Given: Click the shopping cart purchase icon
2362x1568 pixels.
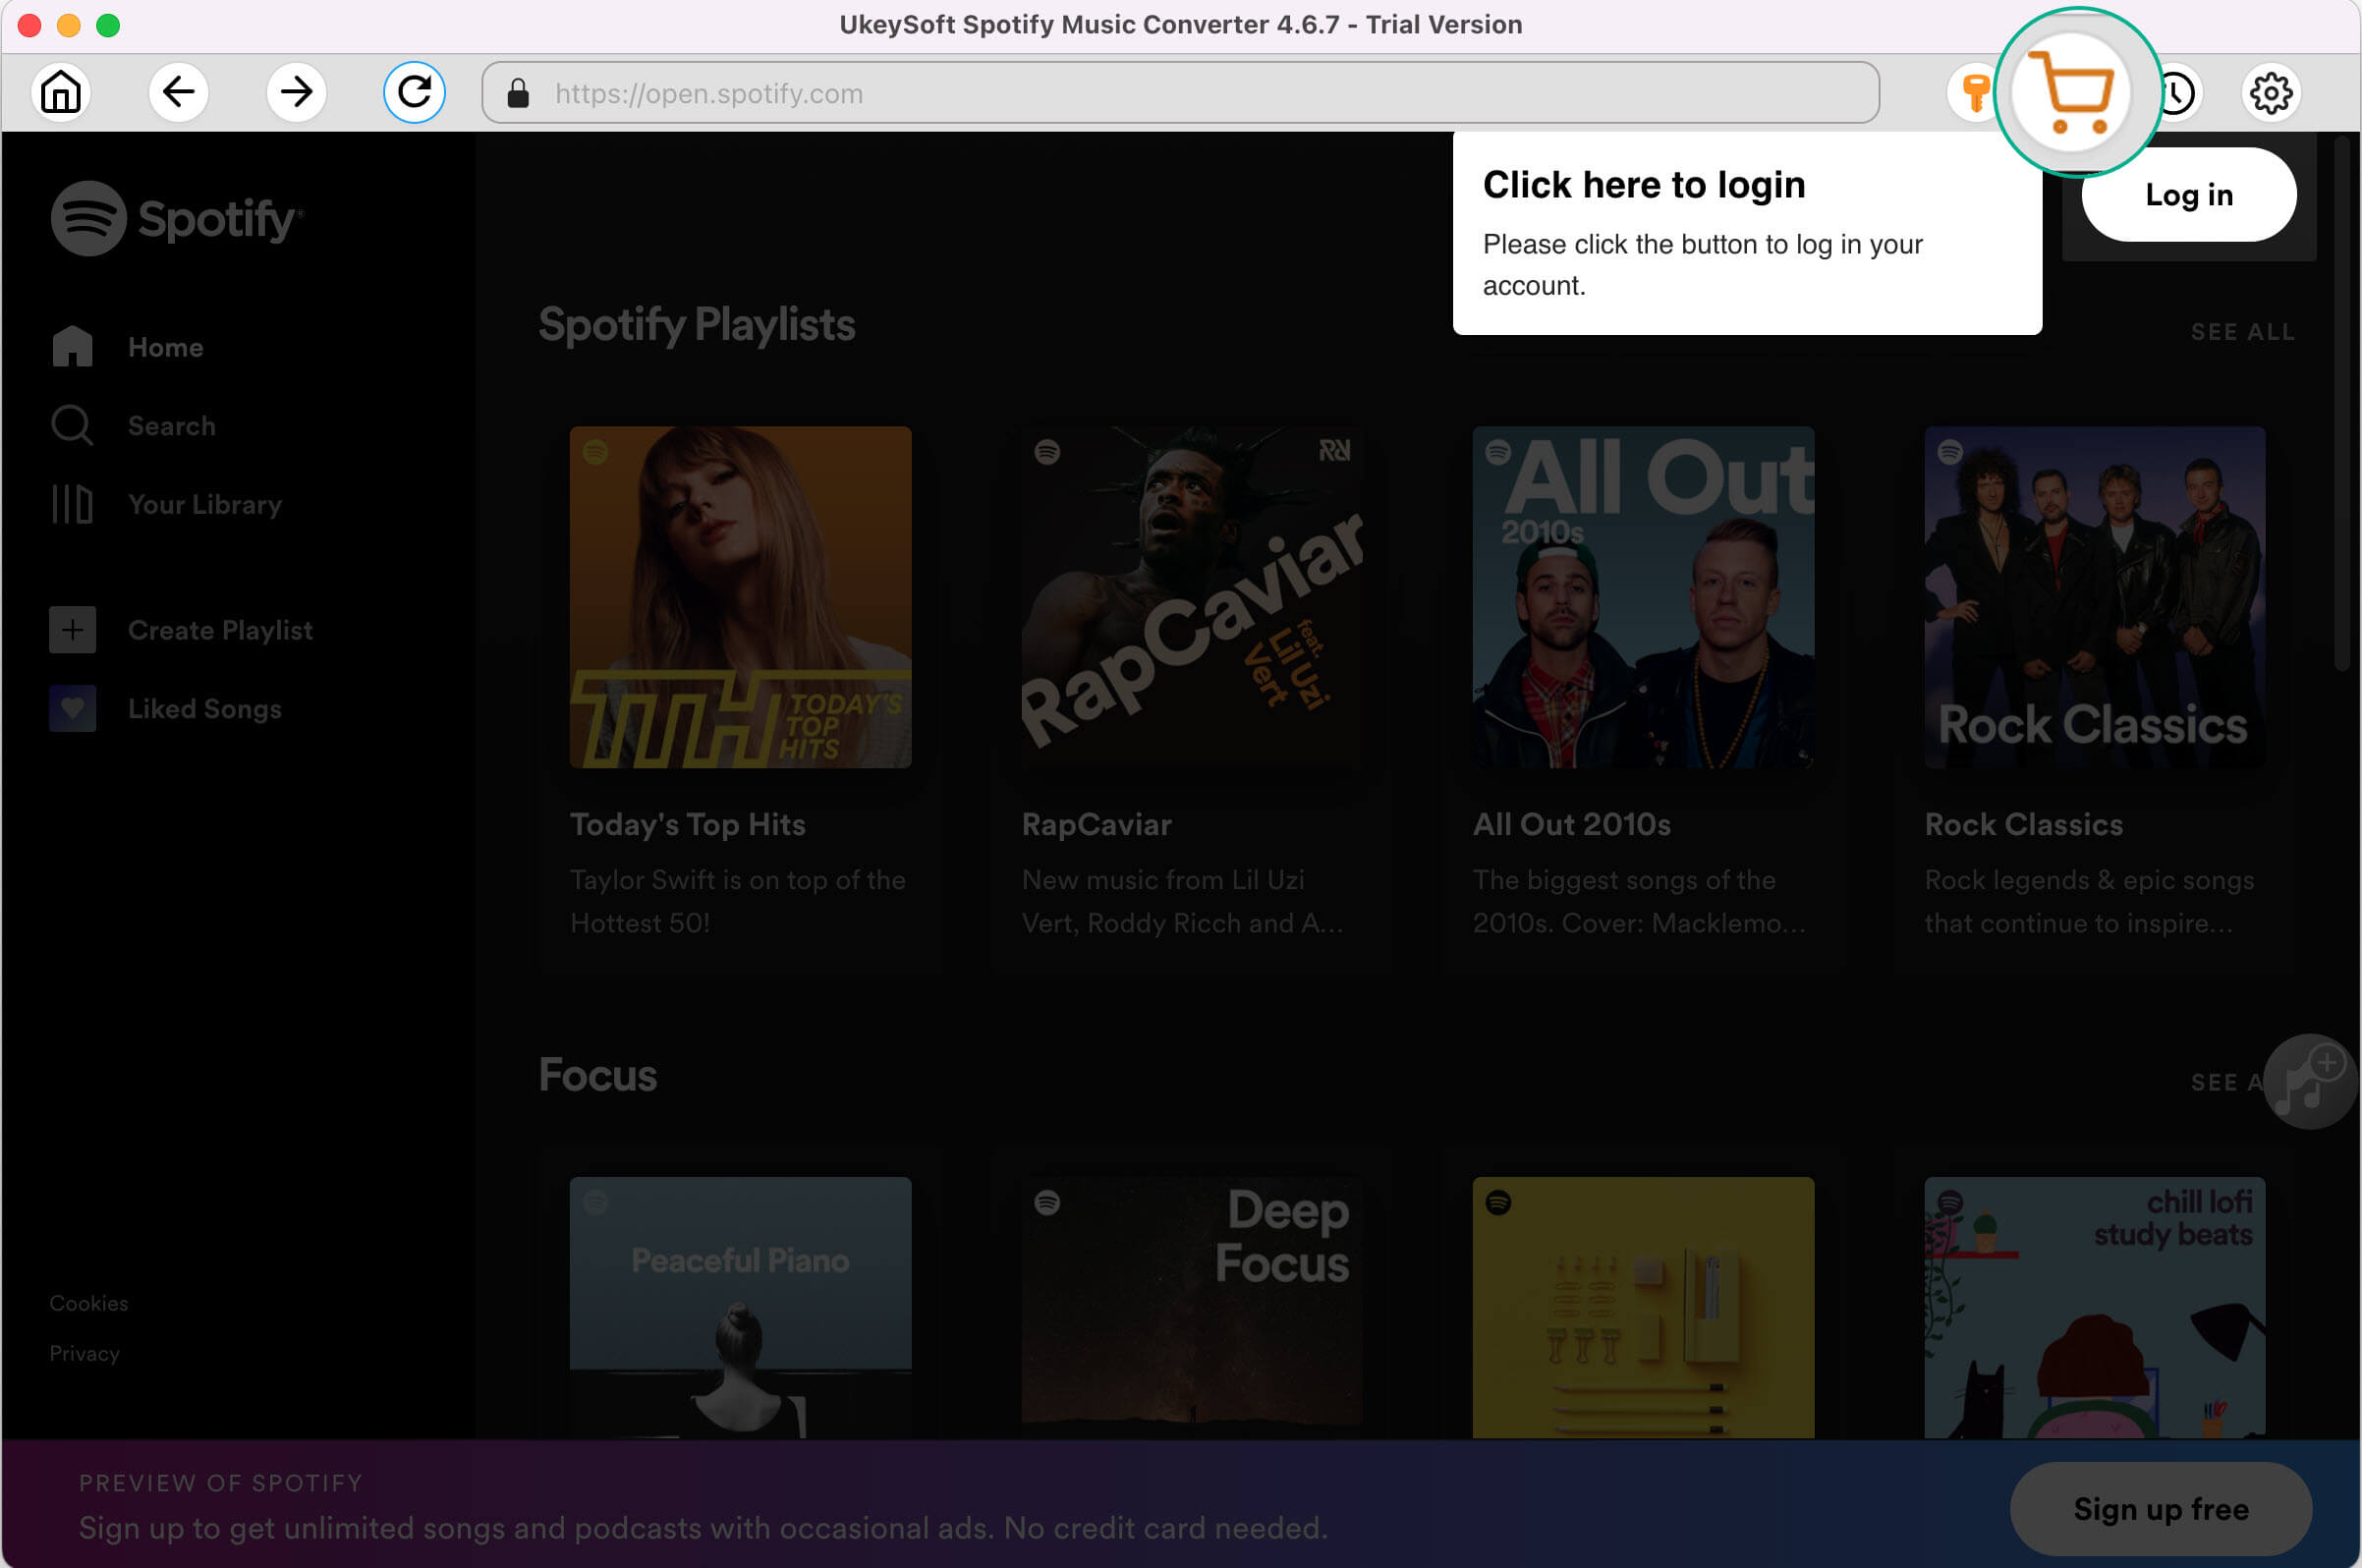Looking at the screenshot, I should [2073, 92].
